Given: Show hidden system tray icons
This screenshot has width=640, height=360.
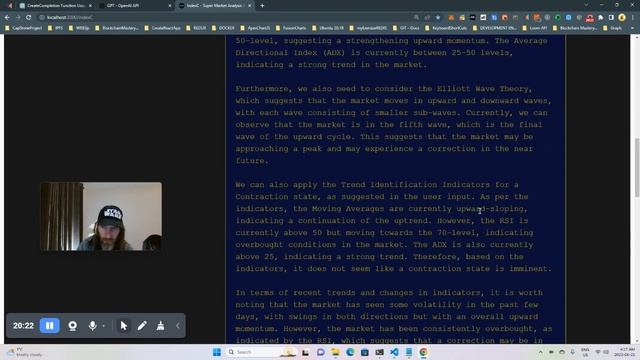Looking at the screenshot, I should click(x=540, y=352).
